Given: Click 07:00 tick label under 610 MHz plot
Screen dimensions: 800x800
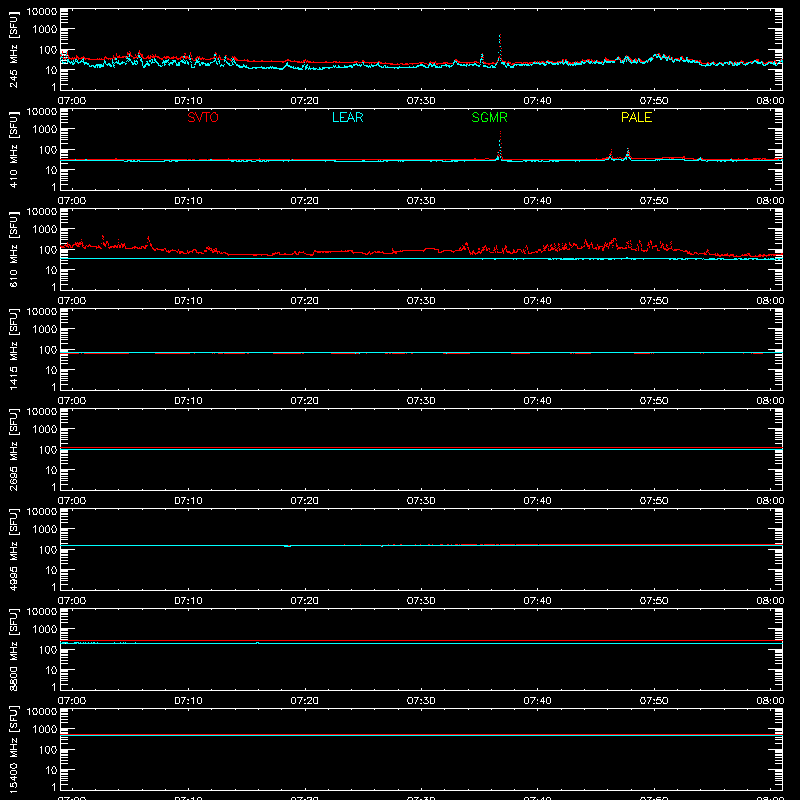Looking at the screenshot, I should click(x=72, y=301).
